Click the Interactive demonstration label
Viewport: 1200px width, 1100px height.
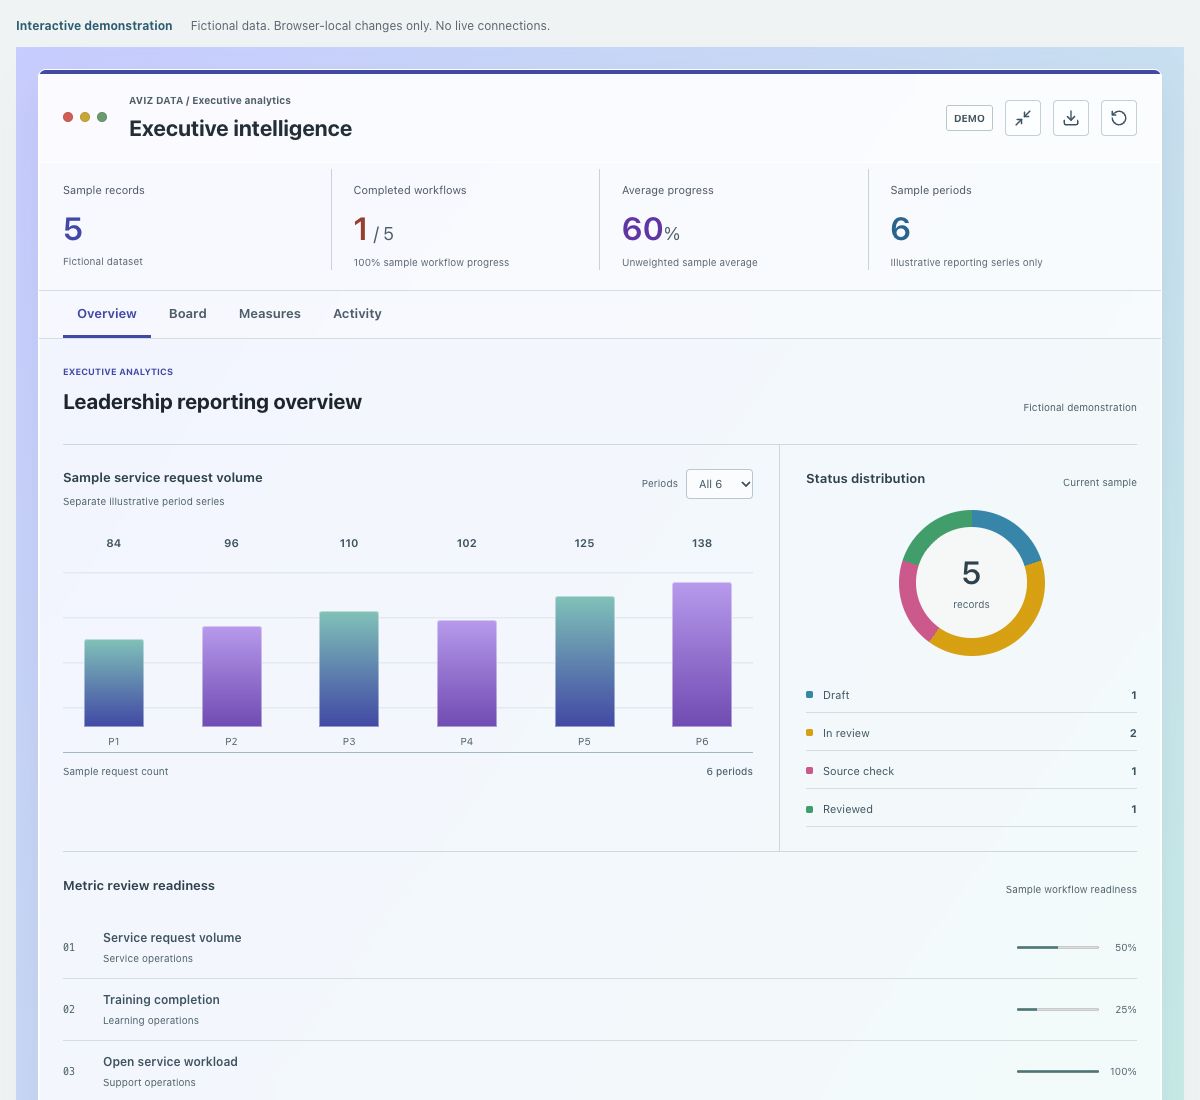click(x=94, y=26)
